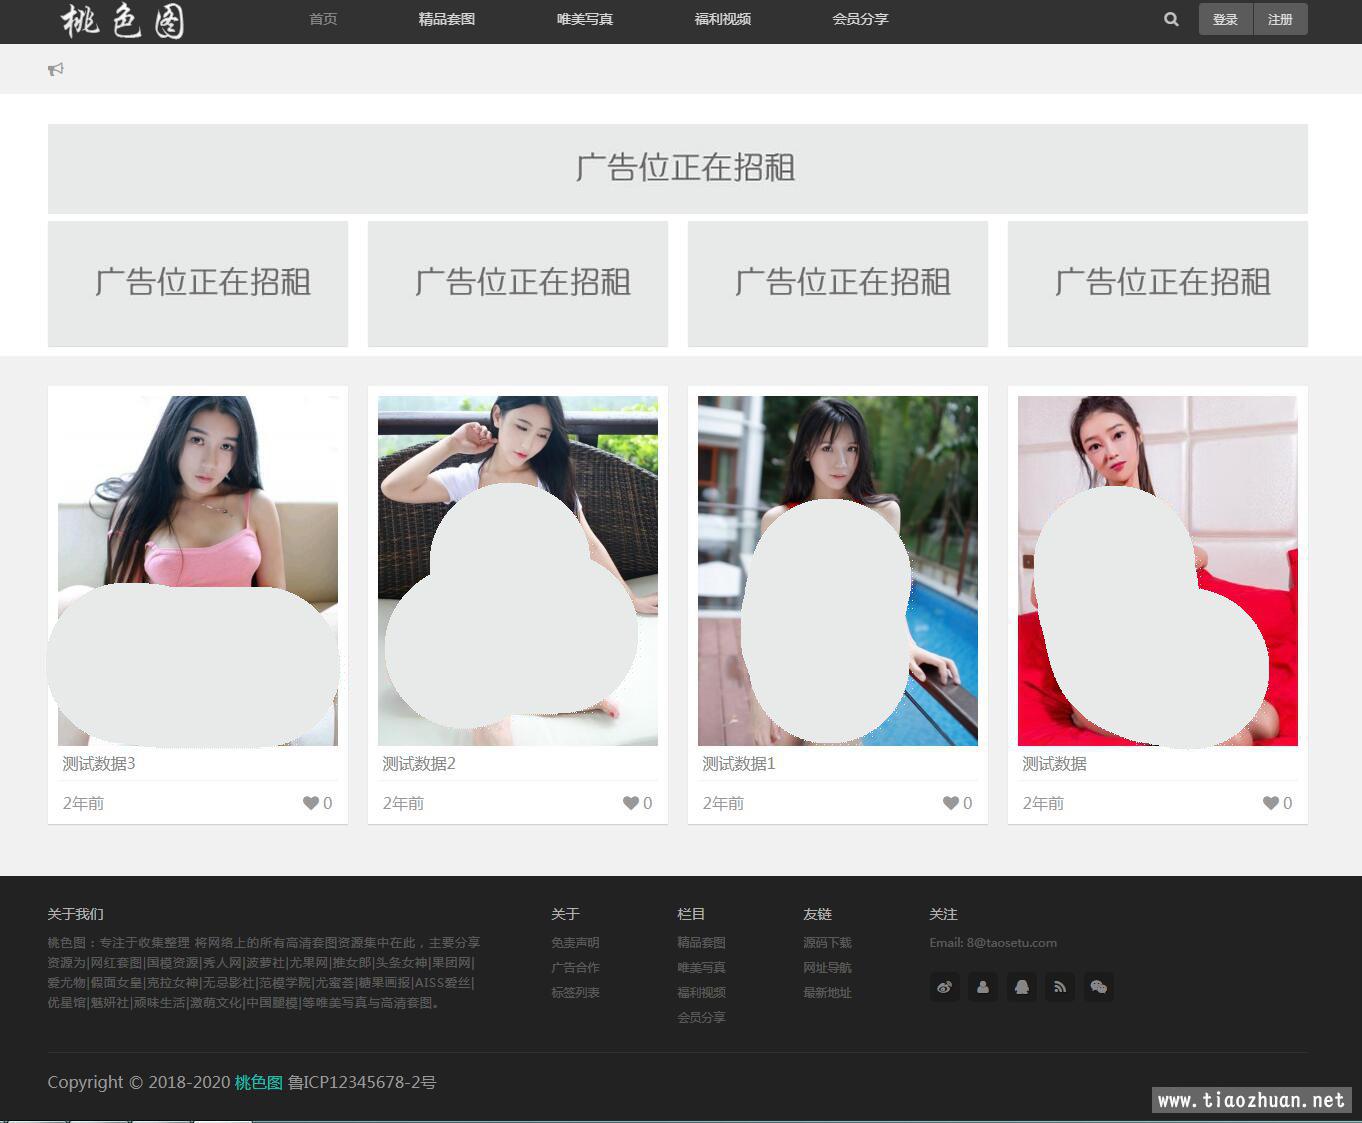This screenshot has height=1123, width=1362.
Task: Select 会员分享 in the top navigation
Action: (x=860, y=19)
